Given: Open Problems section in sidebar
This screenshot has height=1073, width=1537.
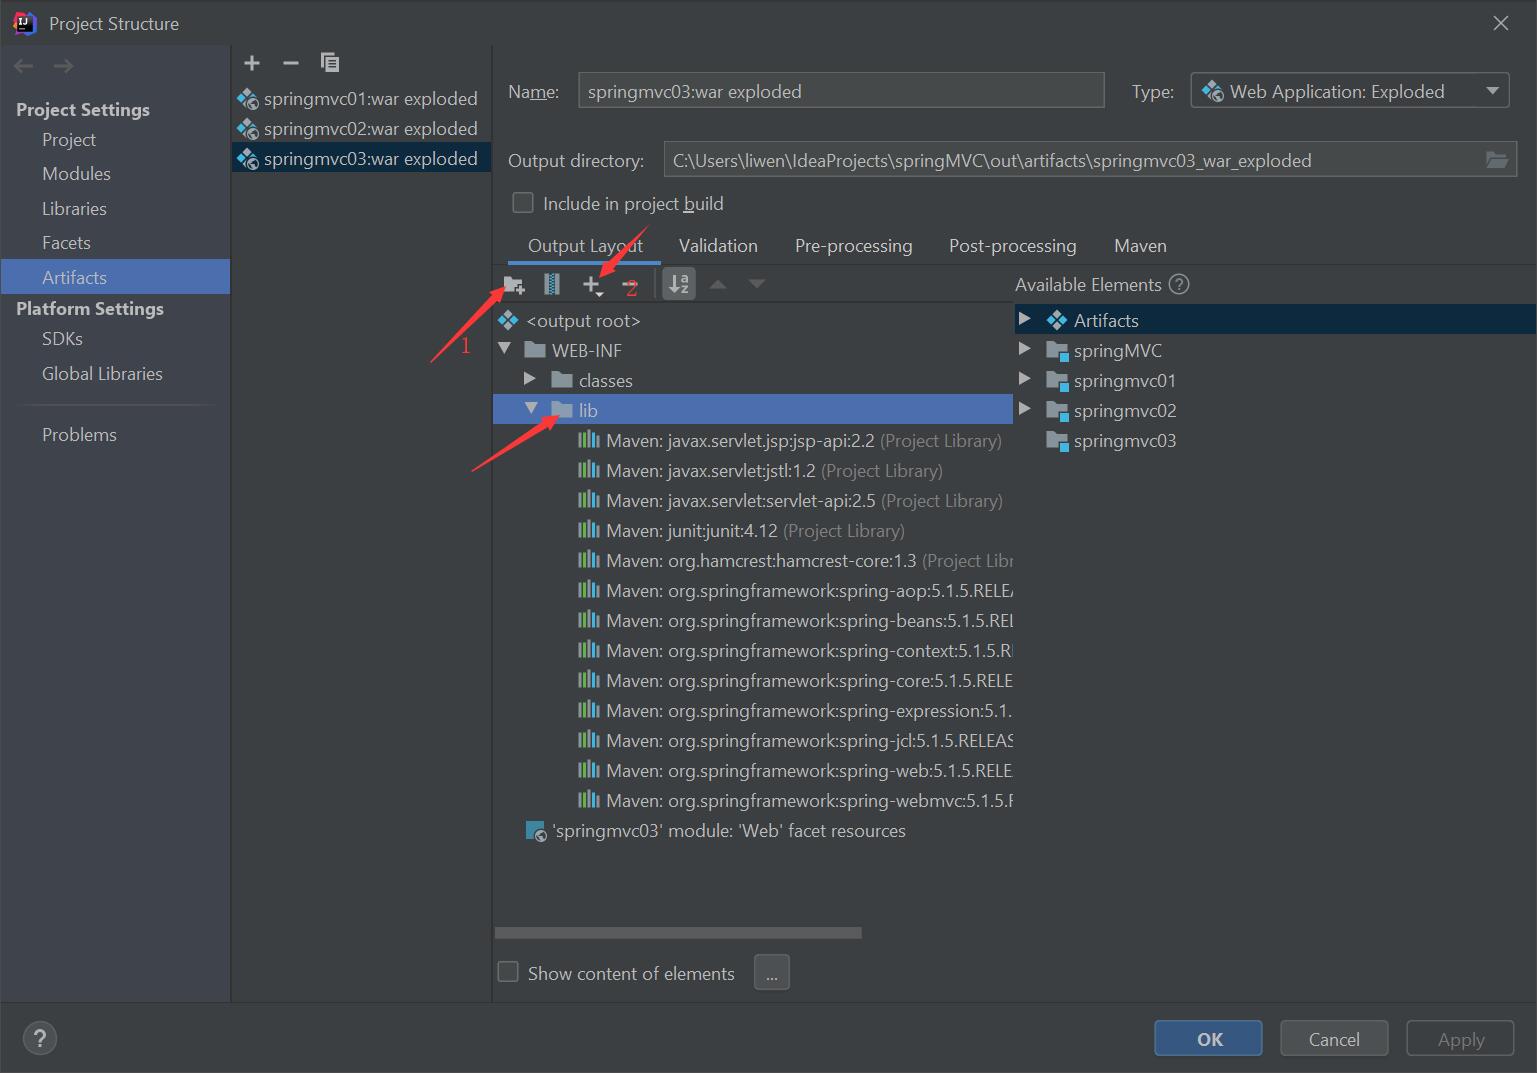Looking at the screenshot, I should (x=79, y=435).
